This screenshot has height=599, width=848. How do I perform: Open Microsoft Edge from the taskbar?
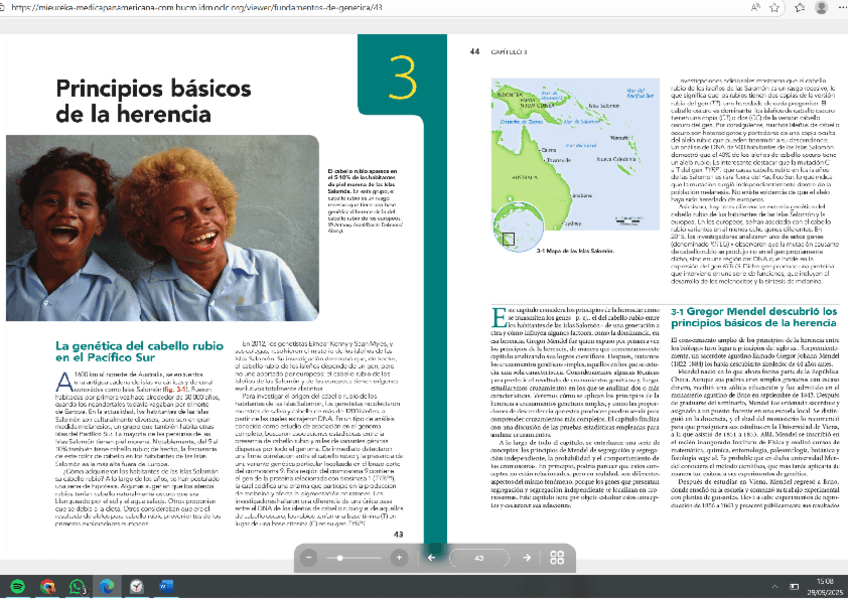[x=105, y=585]
